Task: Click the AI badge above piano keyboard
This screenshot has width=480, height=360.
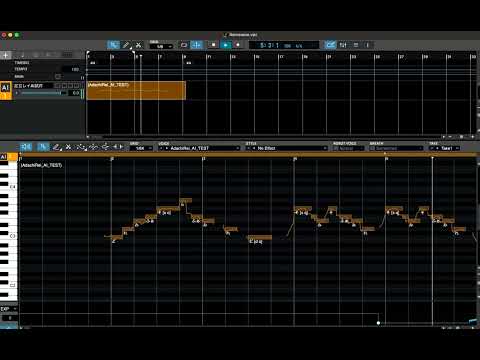Action: [4, 157]
